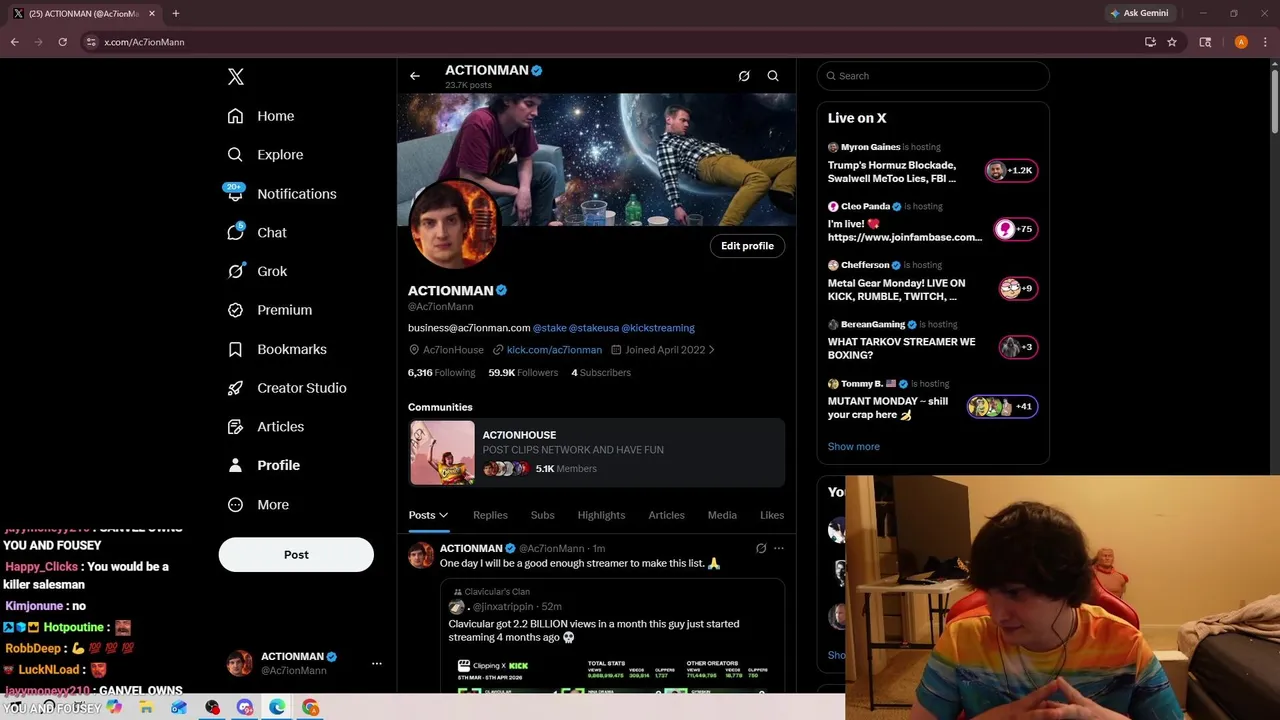The width and height of the screenshot is (1280, 720).
Task: Click the ACTIONMAN profile picture
Action: (454, 225)
